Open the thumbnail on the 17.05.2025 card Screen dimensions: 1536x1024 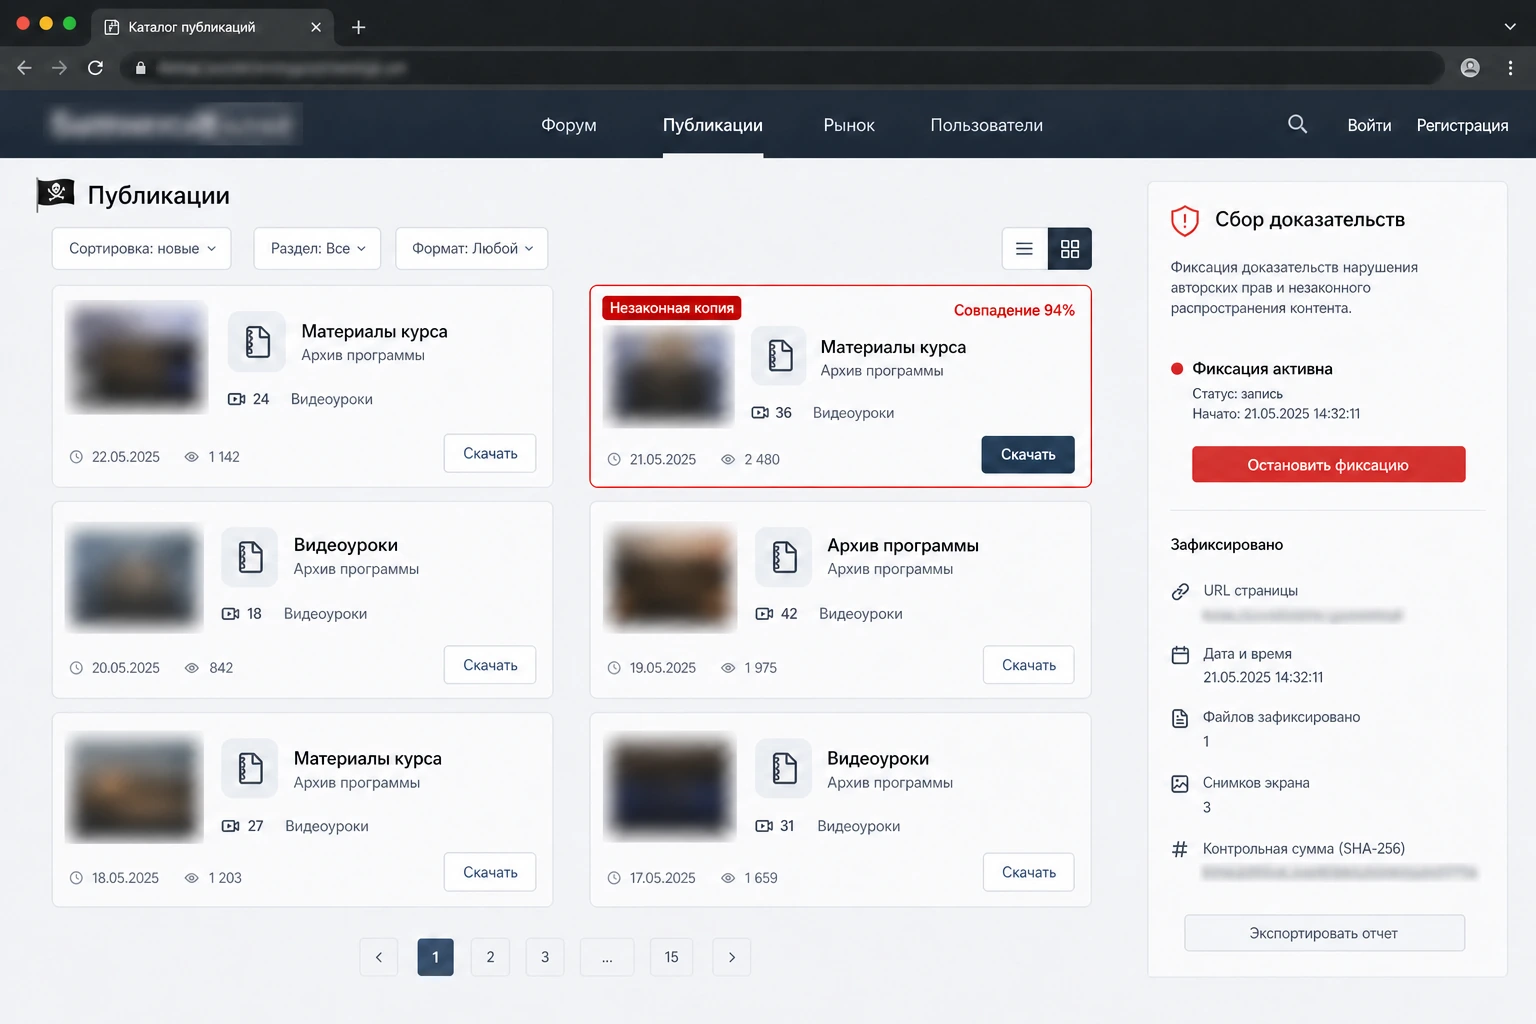(x=670, y=788)
